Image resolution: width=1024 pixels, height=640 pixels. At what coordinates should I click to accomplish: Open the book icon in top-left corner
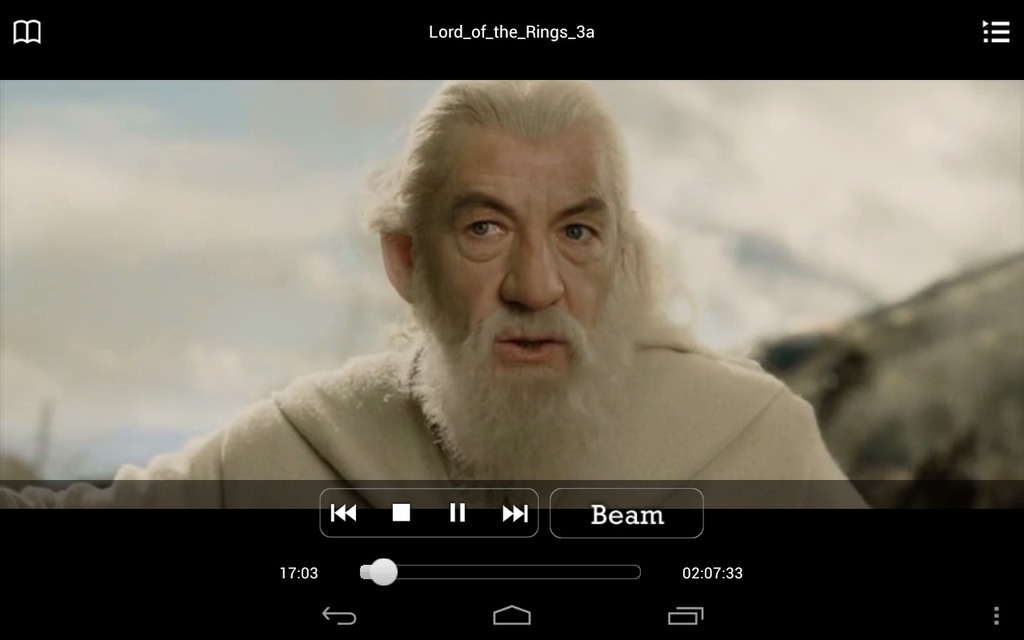(27, 32)
